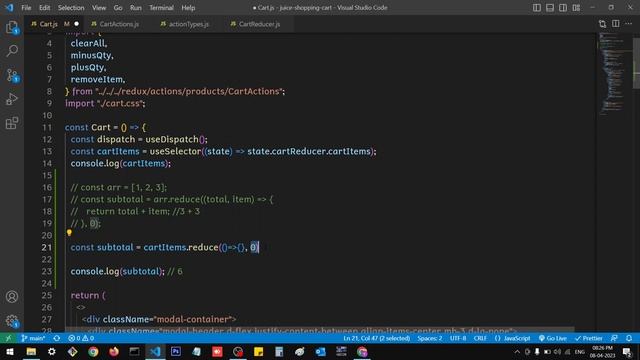Click 'cartItems.reduce' on line 21

[x=181, y=247]
